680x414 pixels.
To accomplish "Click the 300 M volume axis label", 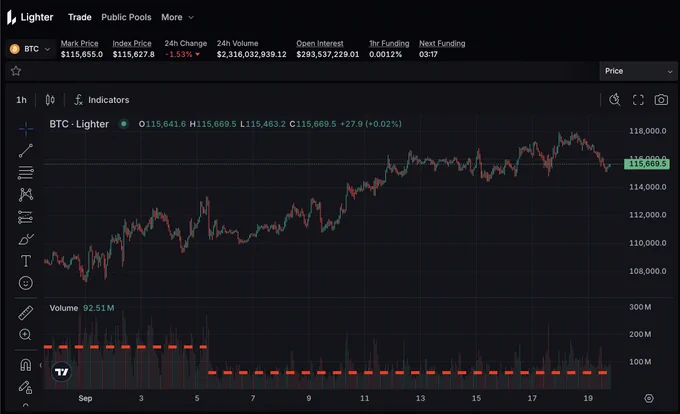I will pos(640,307).
